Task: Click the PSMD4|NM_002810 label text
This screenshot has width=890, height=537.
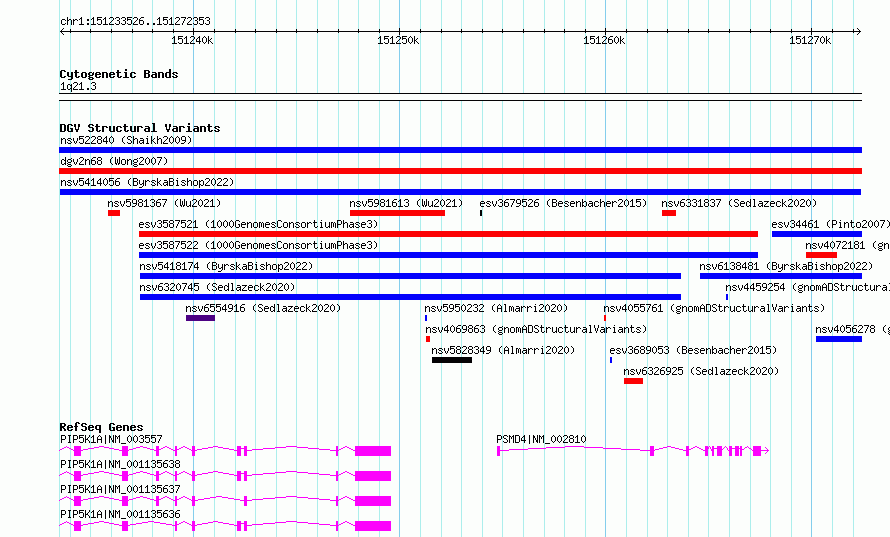Action: click(x=541, y=439)
